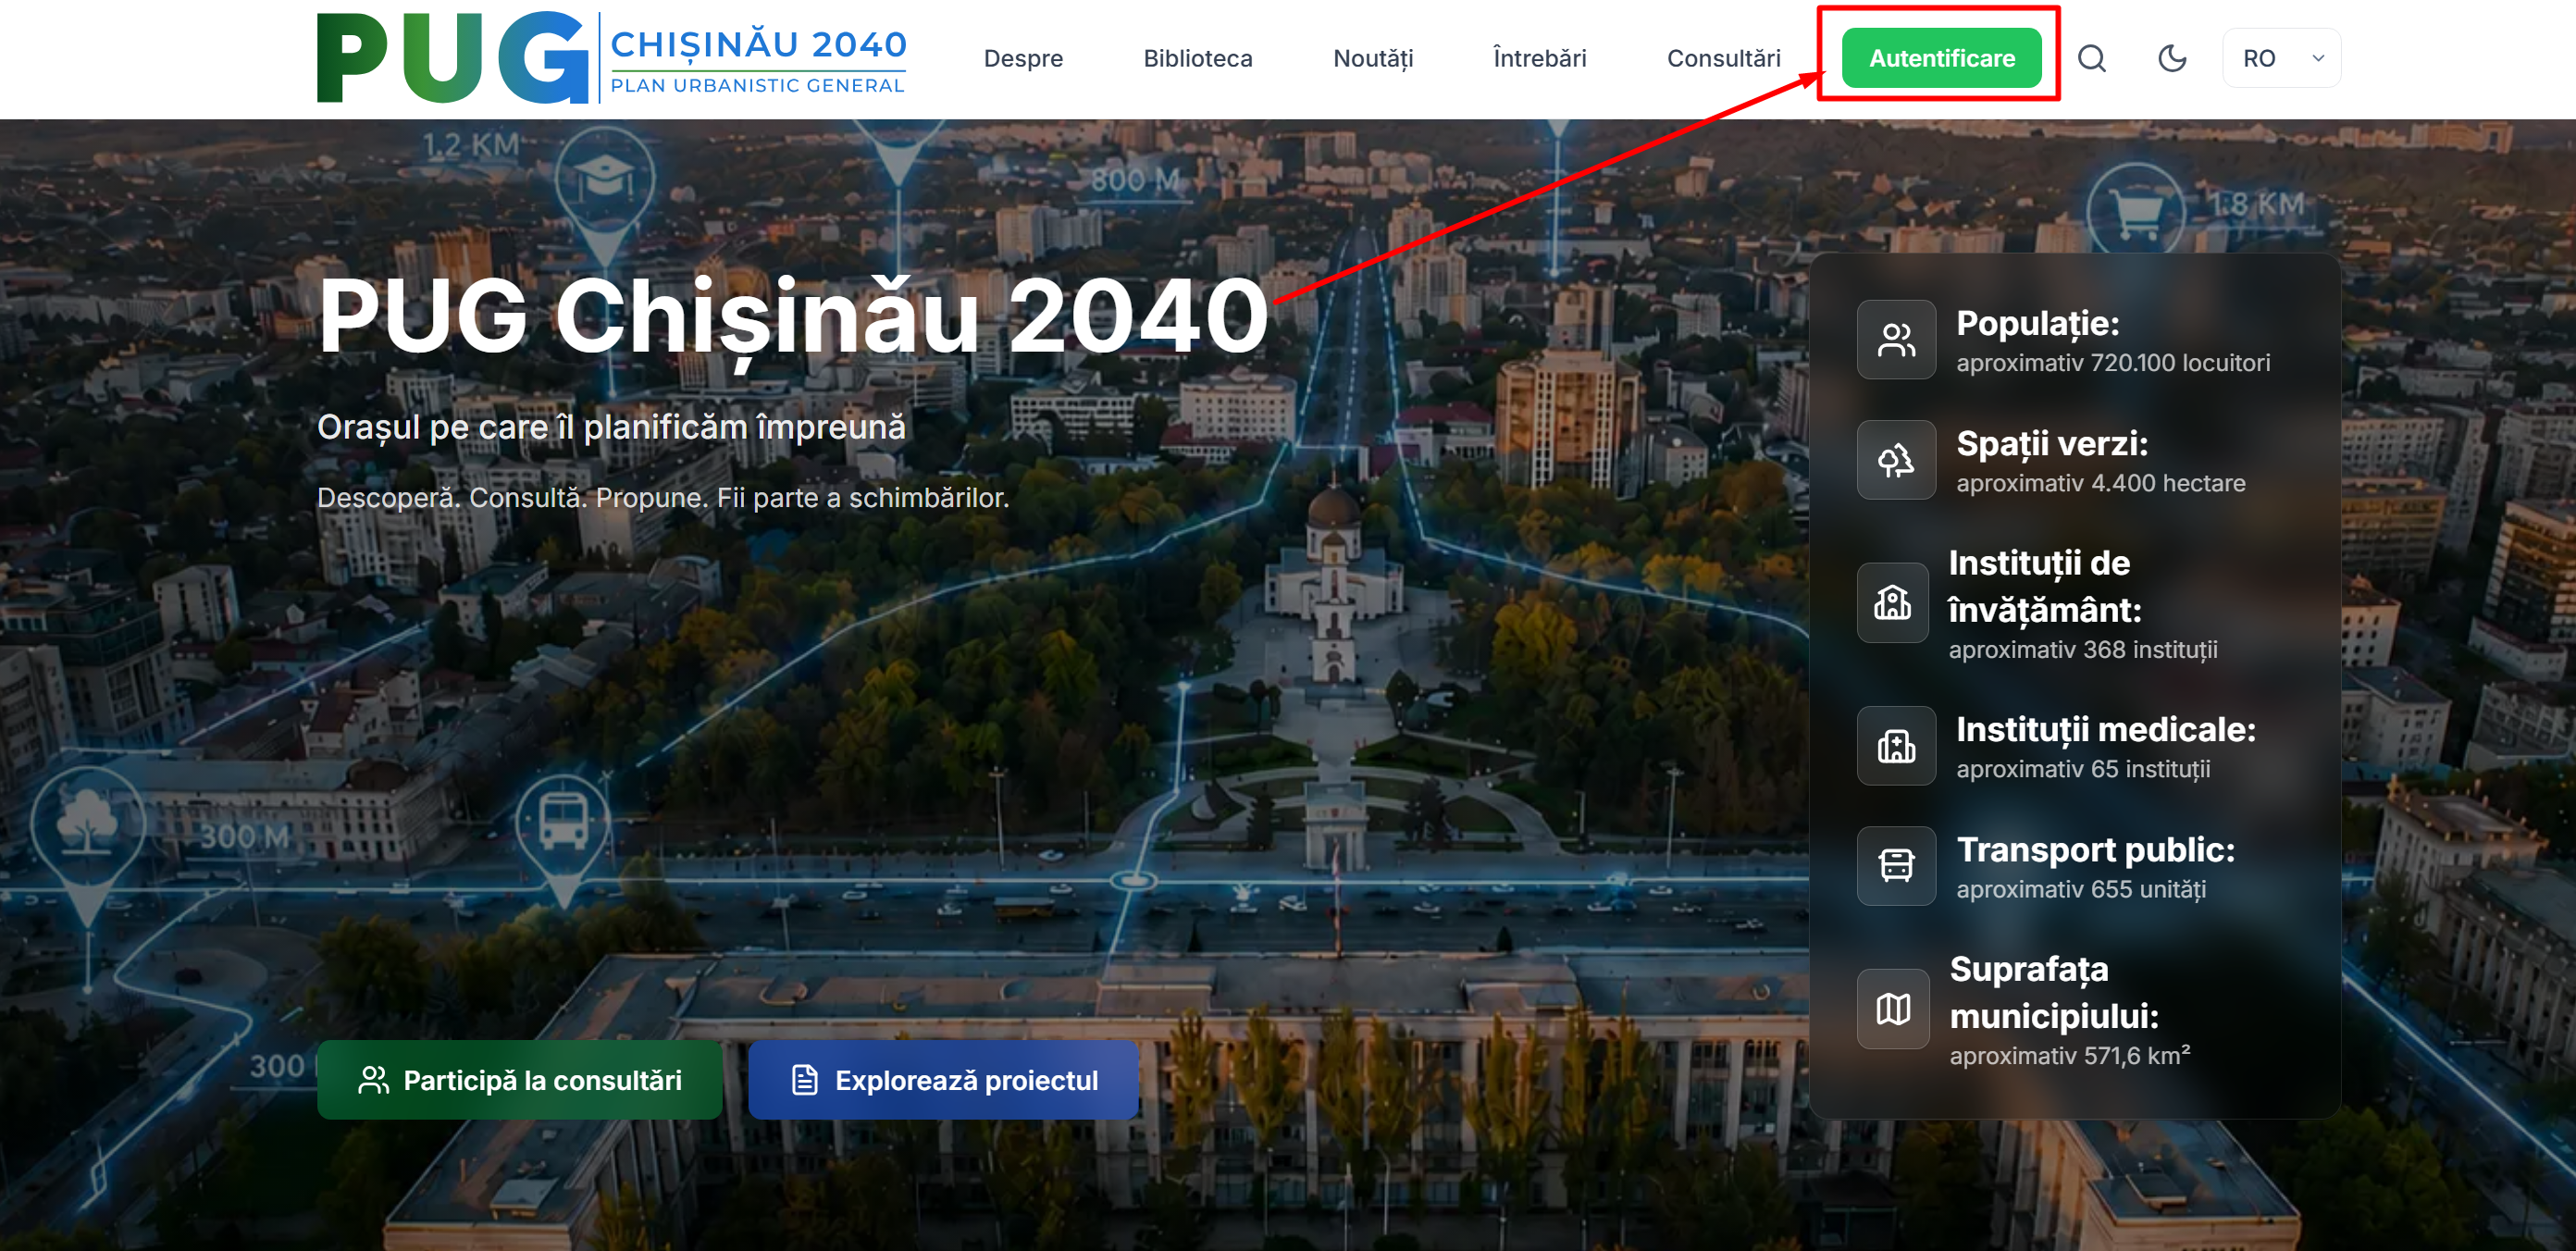Click the text aproximativ 571,6 km²
The width and height of the screenshot is (2576, 1251).
[x=2069, y=1056]
